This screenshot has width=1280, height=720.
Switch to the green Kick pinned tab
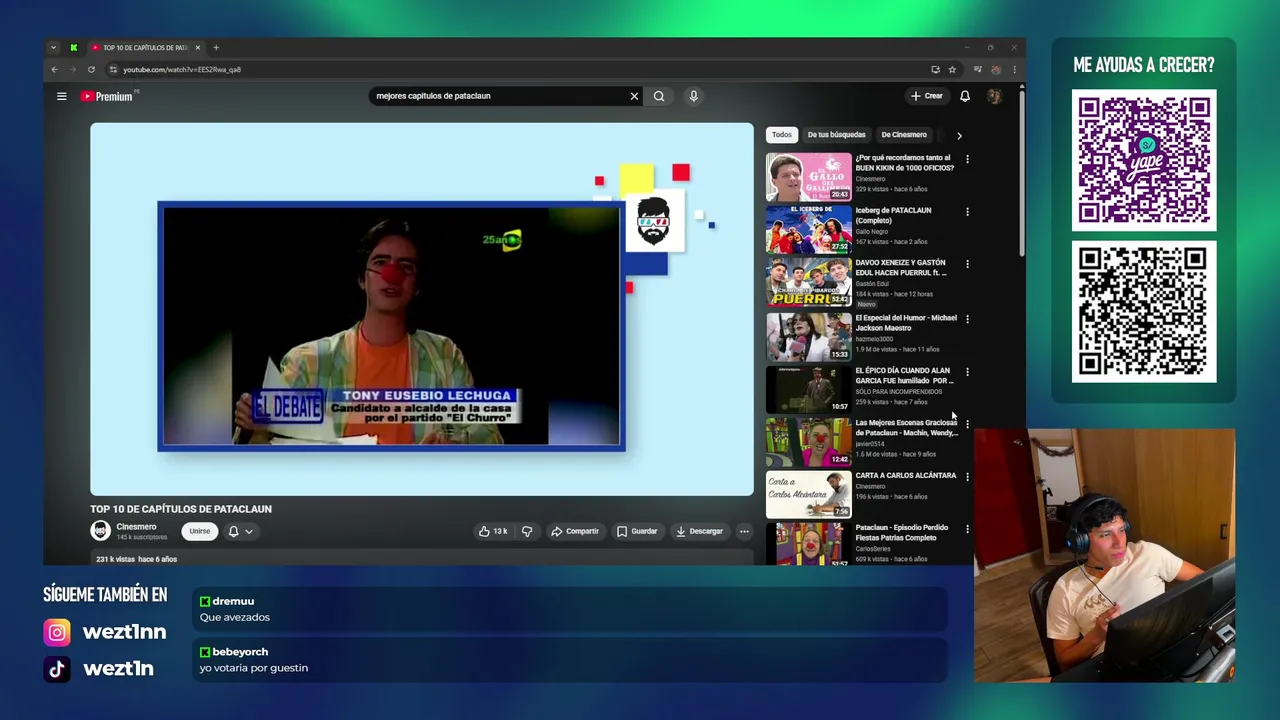[73, 47]
